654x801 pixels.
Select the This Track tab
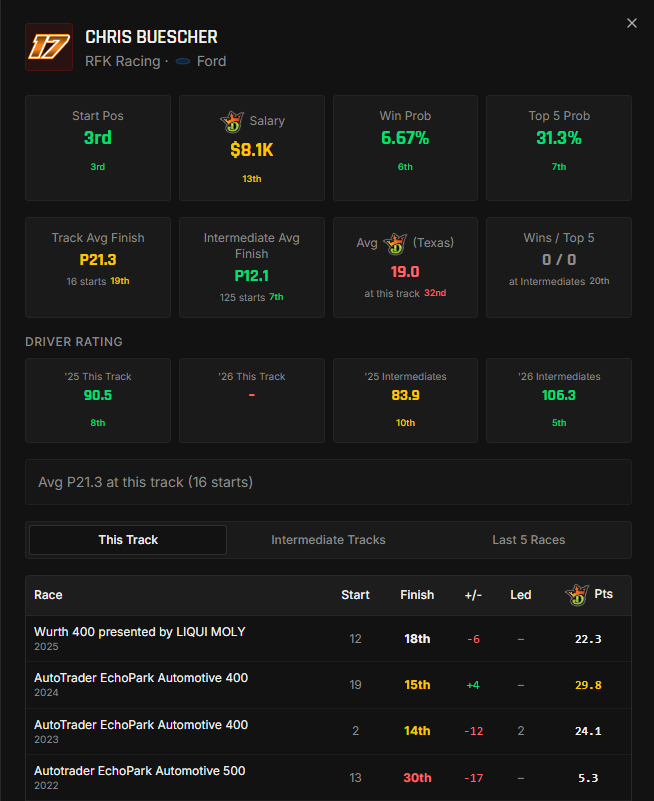[x=128, y=540]
